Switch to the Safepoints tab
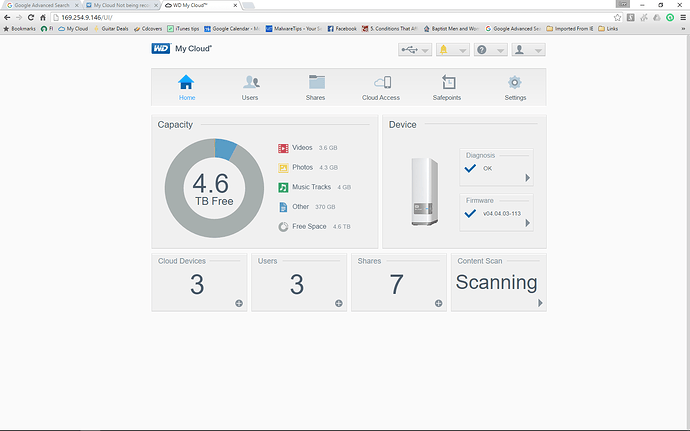The height and width of the screenshot is (431, 690). [x=447, y=87]
